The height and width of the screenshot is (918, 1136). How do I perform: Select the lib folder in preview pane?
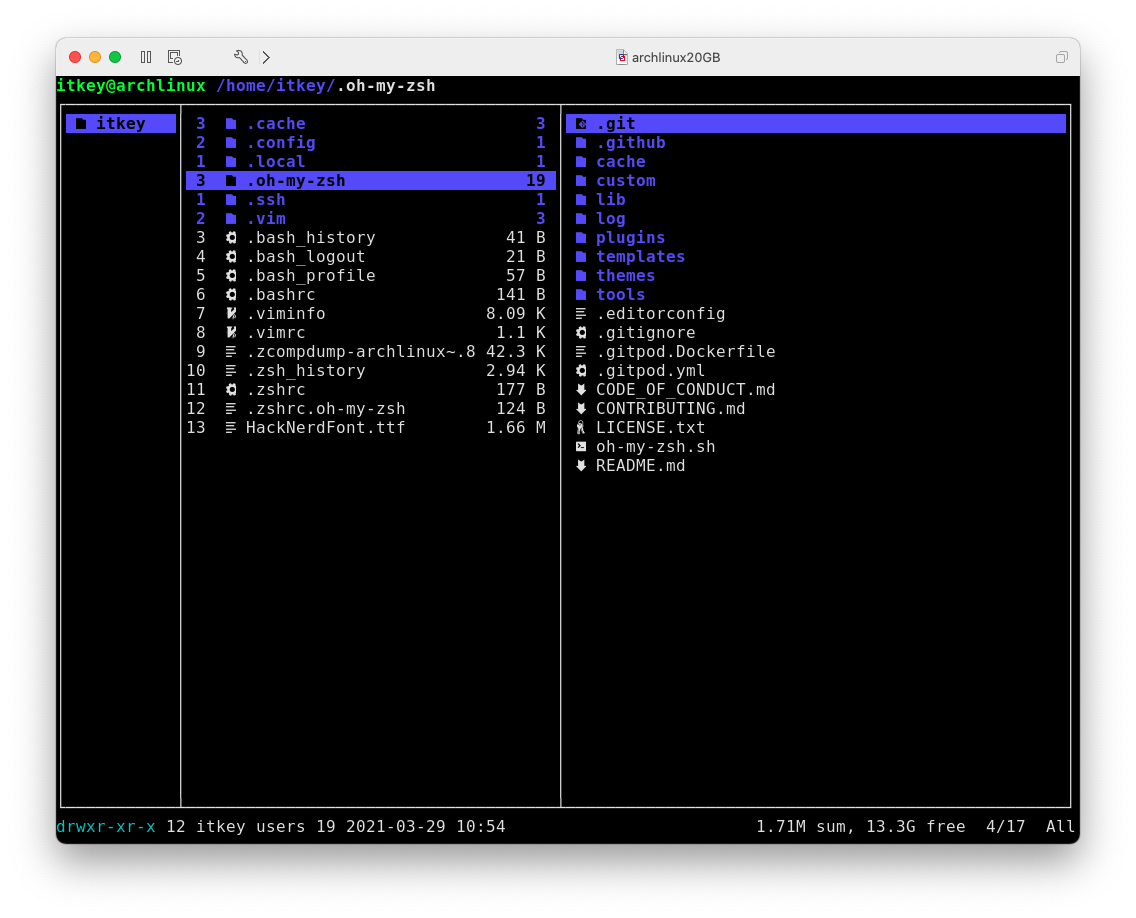tap(611, 200)
